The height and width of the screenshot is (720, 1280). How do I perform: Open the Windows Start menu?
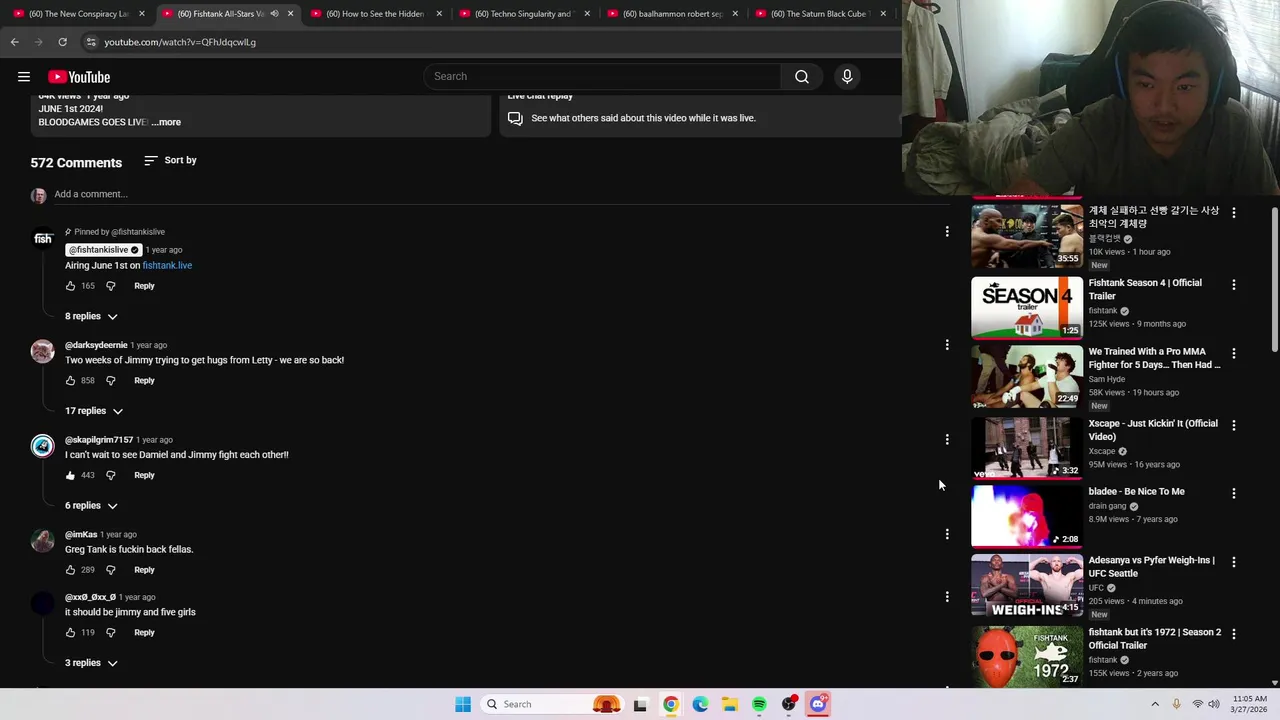point(463,704)
